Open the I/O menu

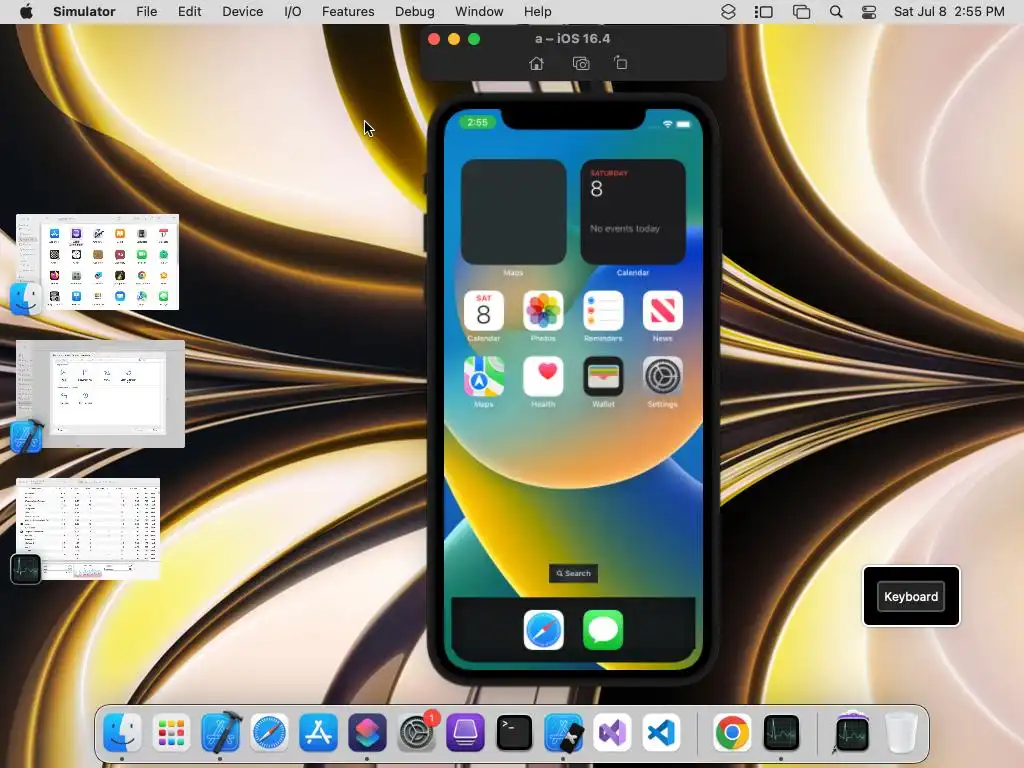(x=293, y=12)
